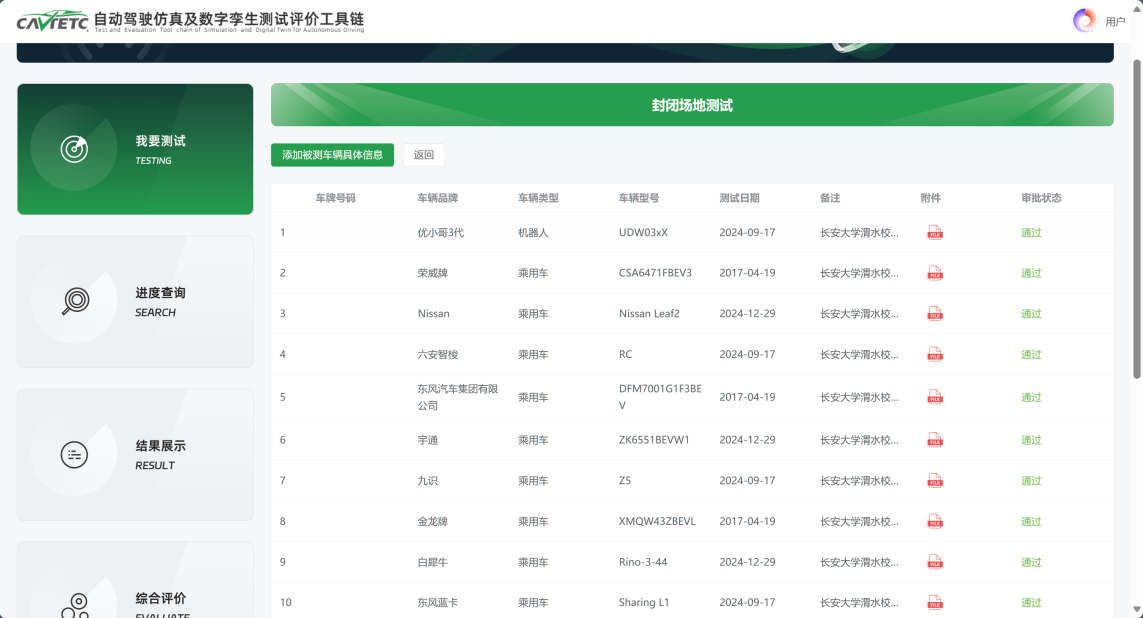Image resolution: width=1143 pixels, height=618 pixels.
Task: Click the 用户 label in header
Action: click(x=1115, y=22)
